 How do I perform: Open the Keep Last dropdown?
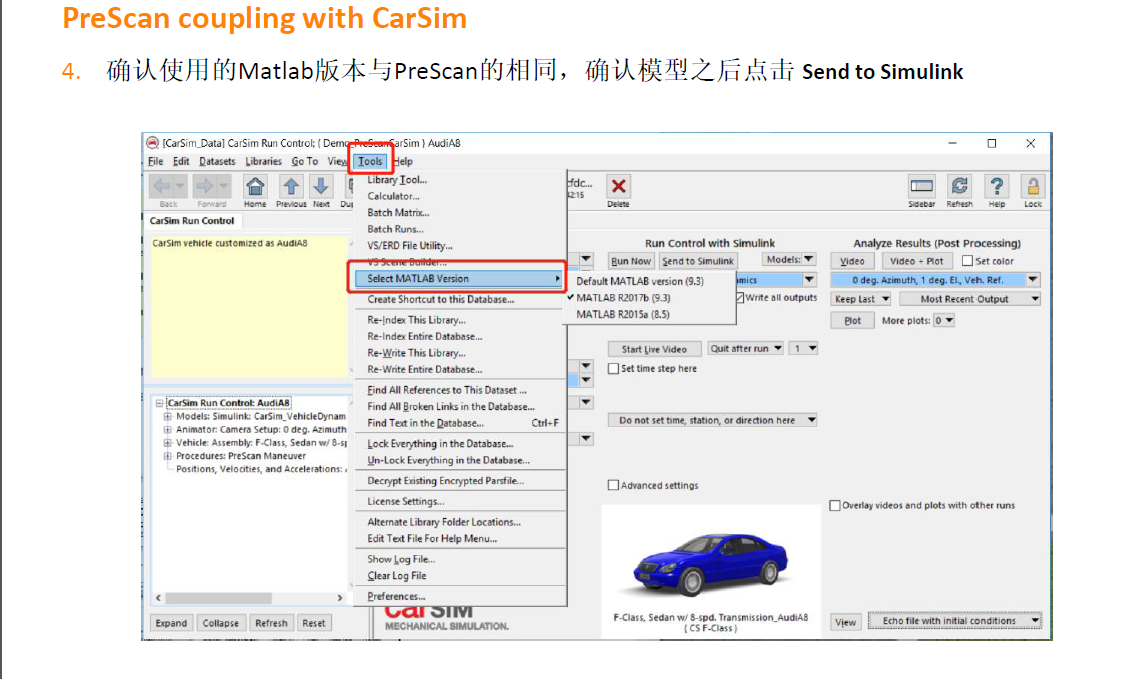click(860, 297)
